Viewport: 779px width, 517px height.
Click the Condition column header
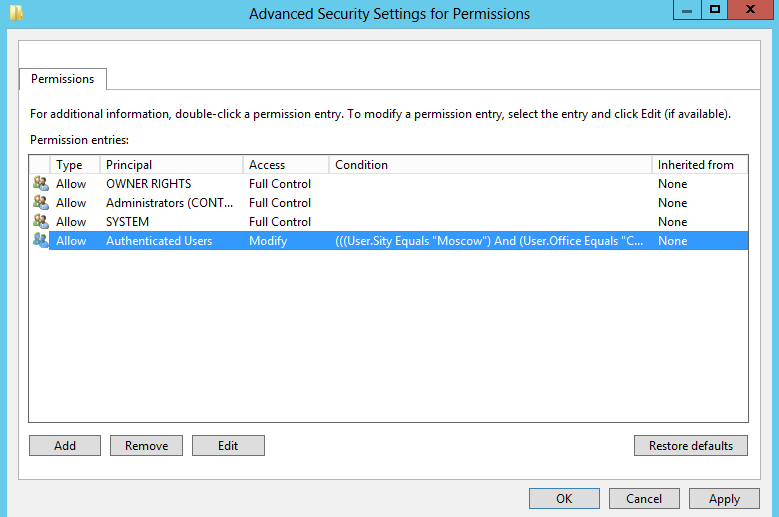(490, 164)
